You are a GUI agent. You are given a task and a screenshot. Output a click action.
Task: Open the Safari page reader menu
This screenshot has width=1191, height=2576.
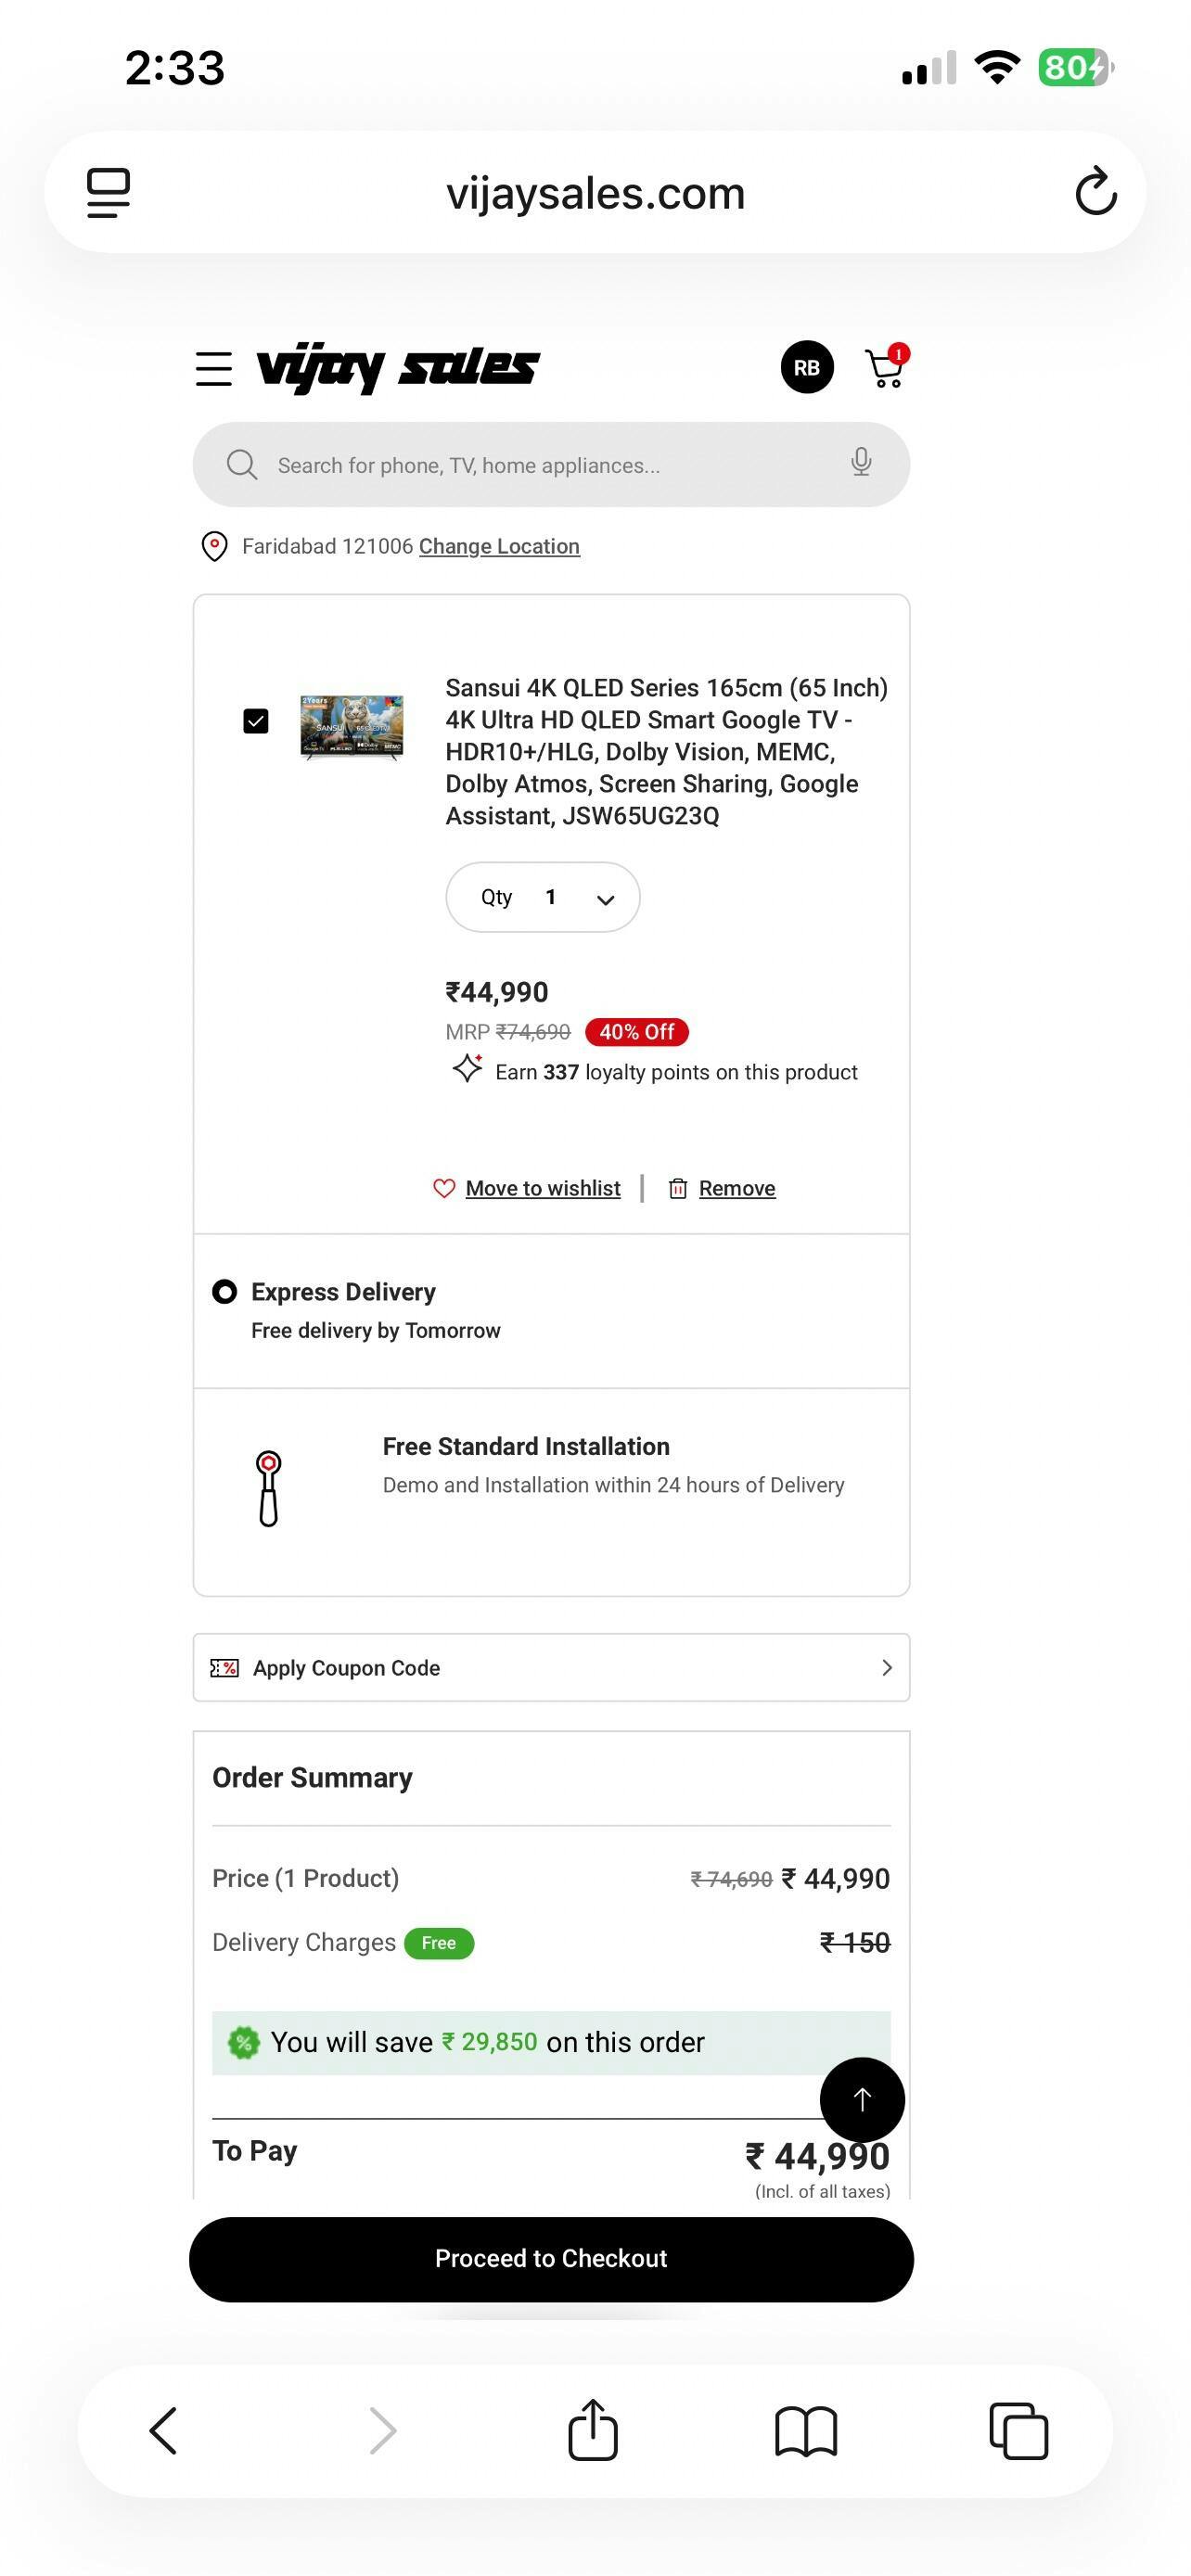click(108, 192)
